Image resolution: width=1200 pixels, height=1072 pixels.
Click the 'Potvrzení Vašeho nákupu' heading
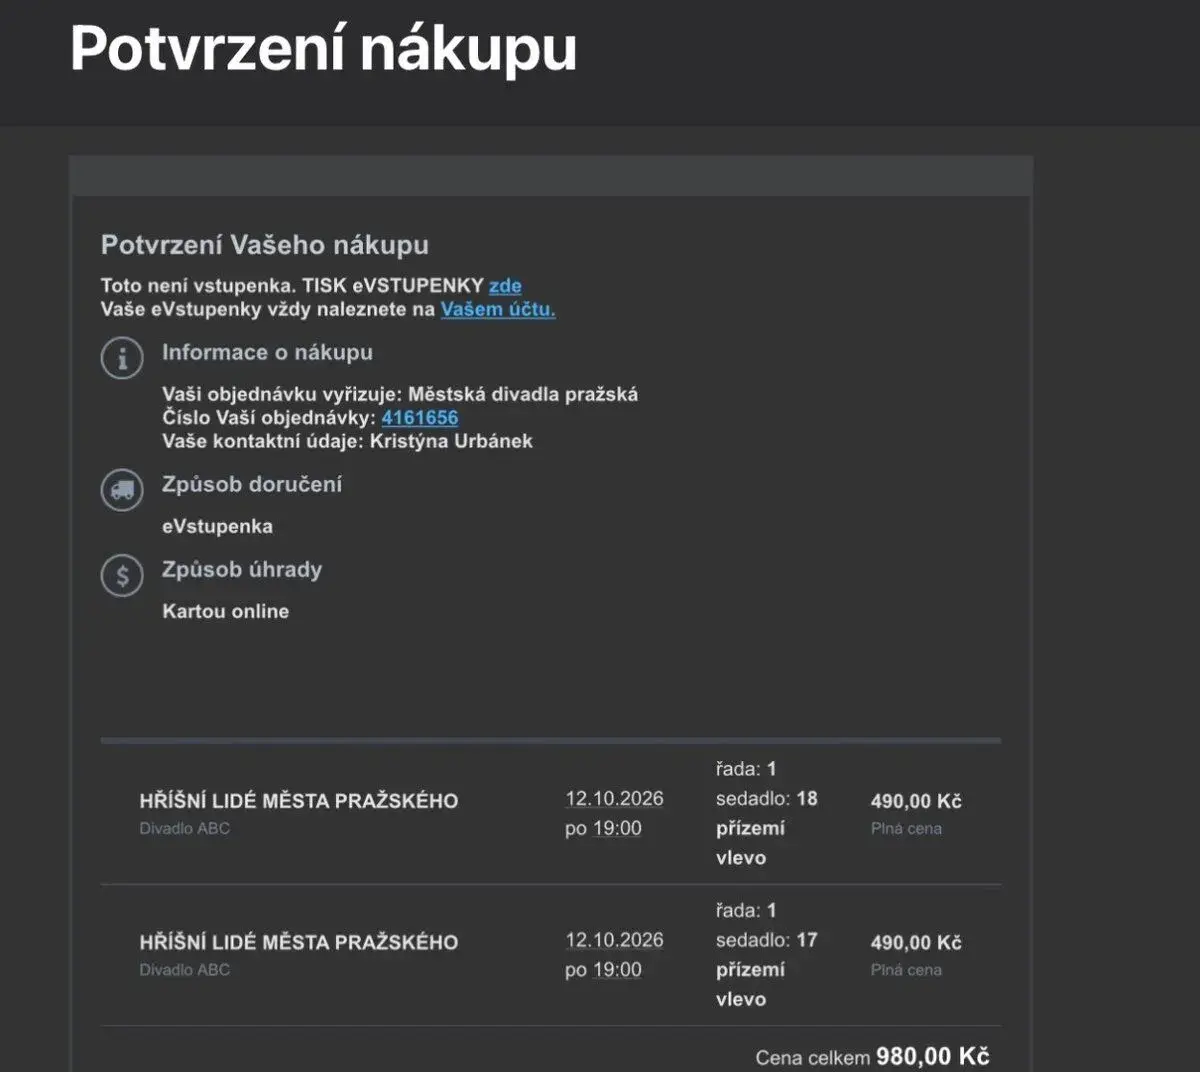(265, 245)
